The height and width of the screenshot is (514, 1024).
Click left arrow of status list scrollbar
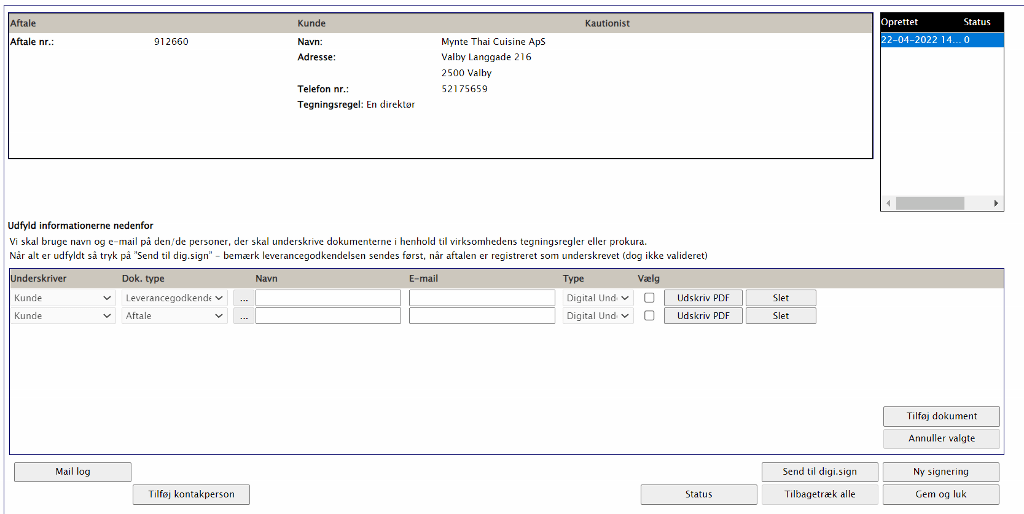pyautogui.click(x=887, y=203)
